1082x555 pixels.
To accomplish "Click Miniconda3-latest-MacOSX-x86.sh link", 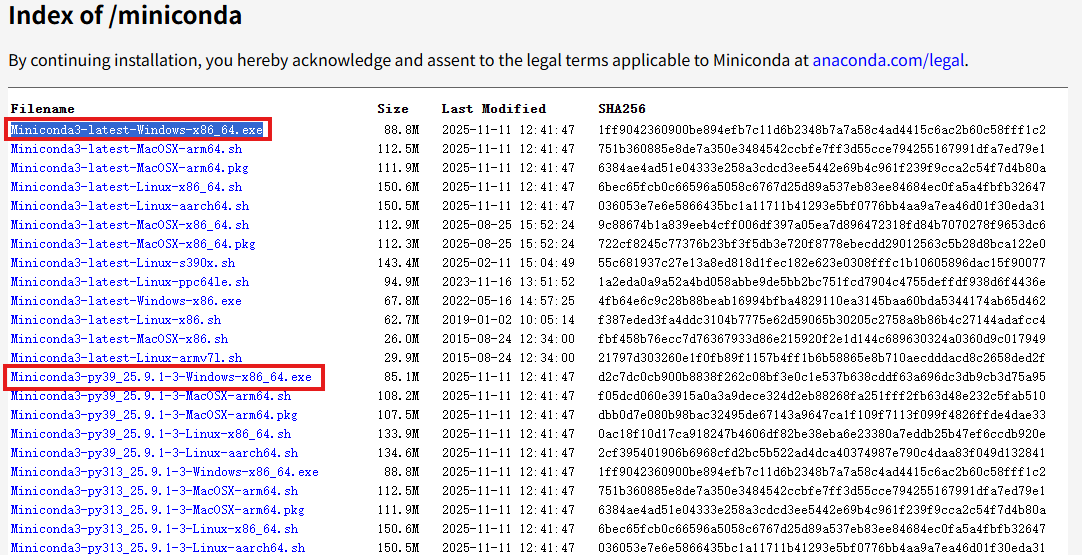I will 119,339.
